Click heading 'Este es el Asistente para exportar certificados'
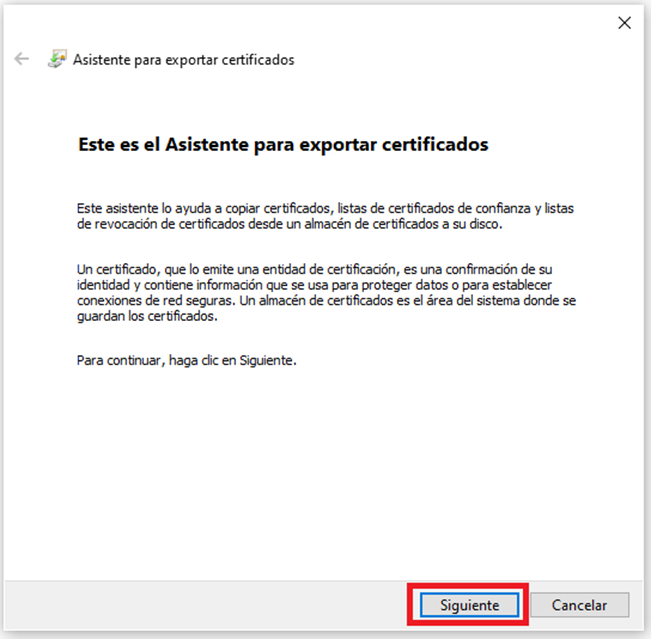 pyautogui.click(x=283, y=144)
